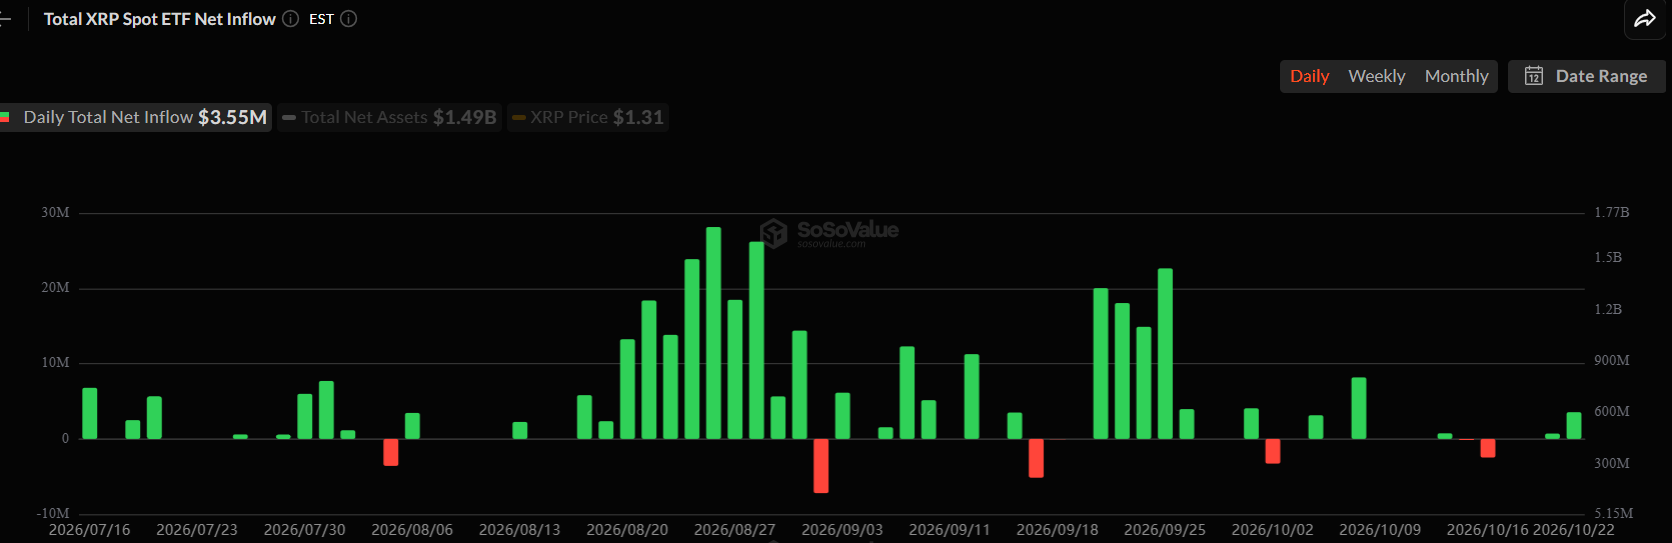Viewport: 1672px width, 543px height.
Task: Select largest red outflow bar near 2026/09/03
Action: pos(821,466)
